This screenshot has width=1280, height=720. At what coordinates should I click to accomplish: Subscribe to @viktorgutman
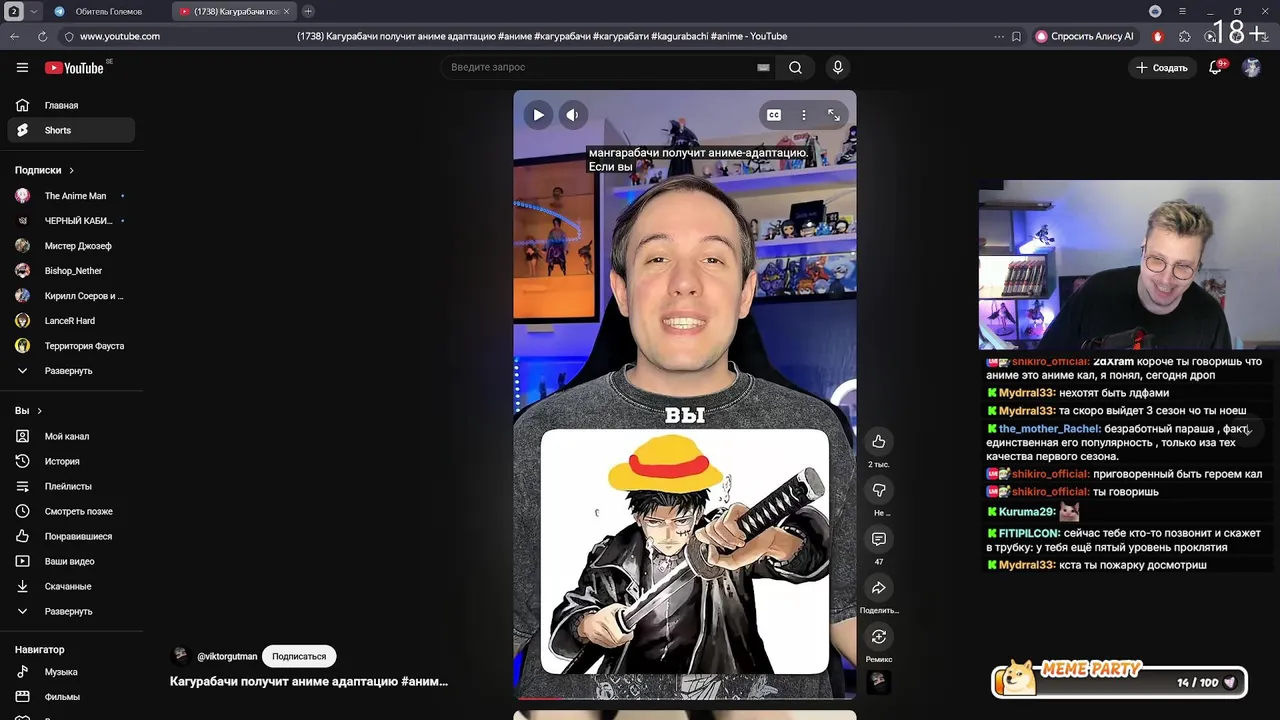[299, 656]
